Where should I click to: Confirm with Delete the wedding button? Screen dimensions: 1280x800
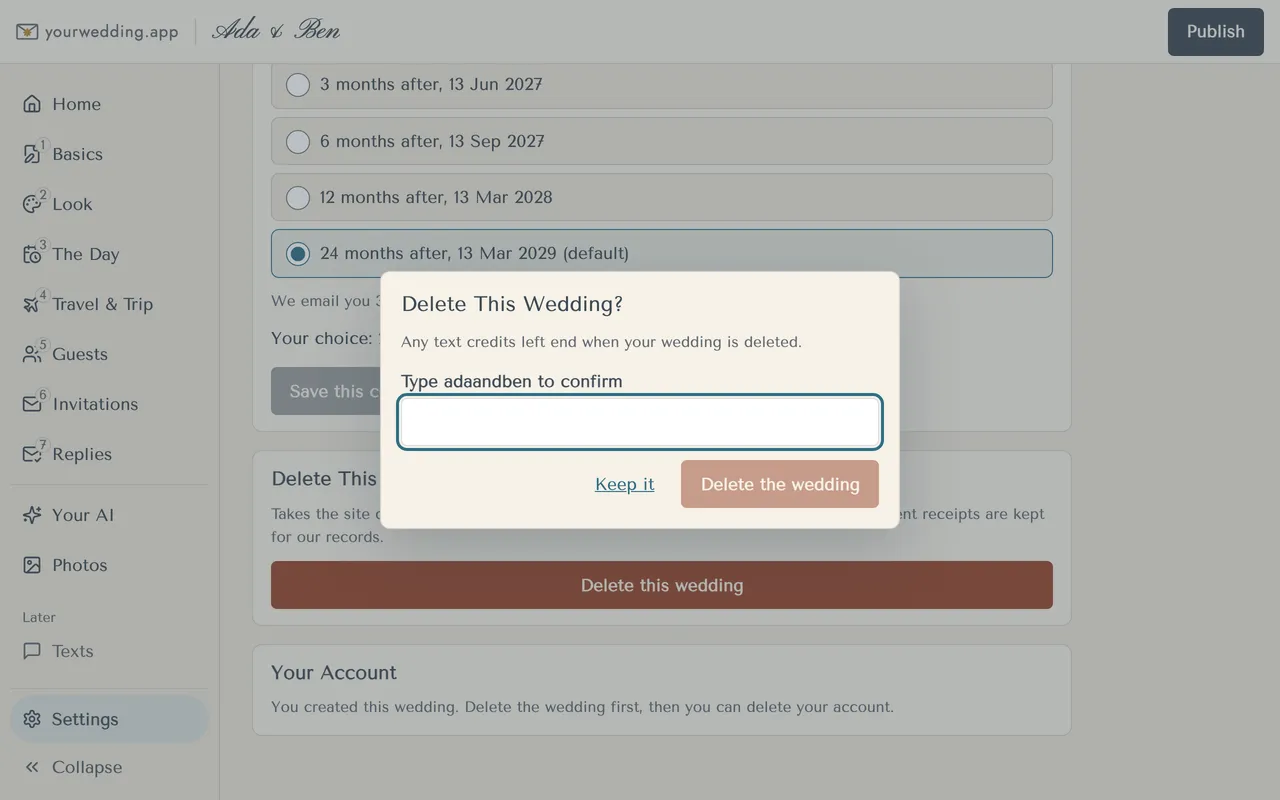click(x=780, y=484)
